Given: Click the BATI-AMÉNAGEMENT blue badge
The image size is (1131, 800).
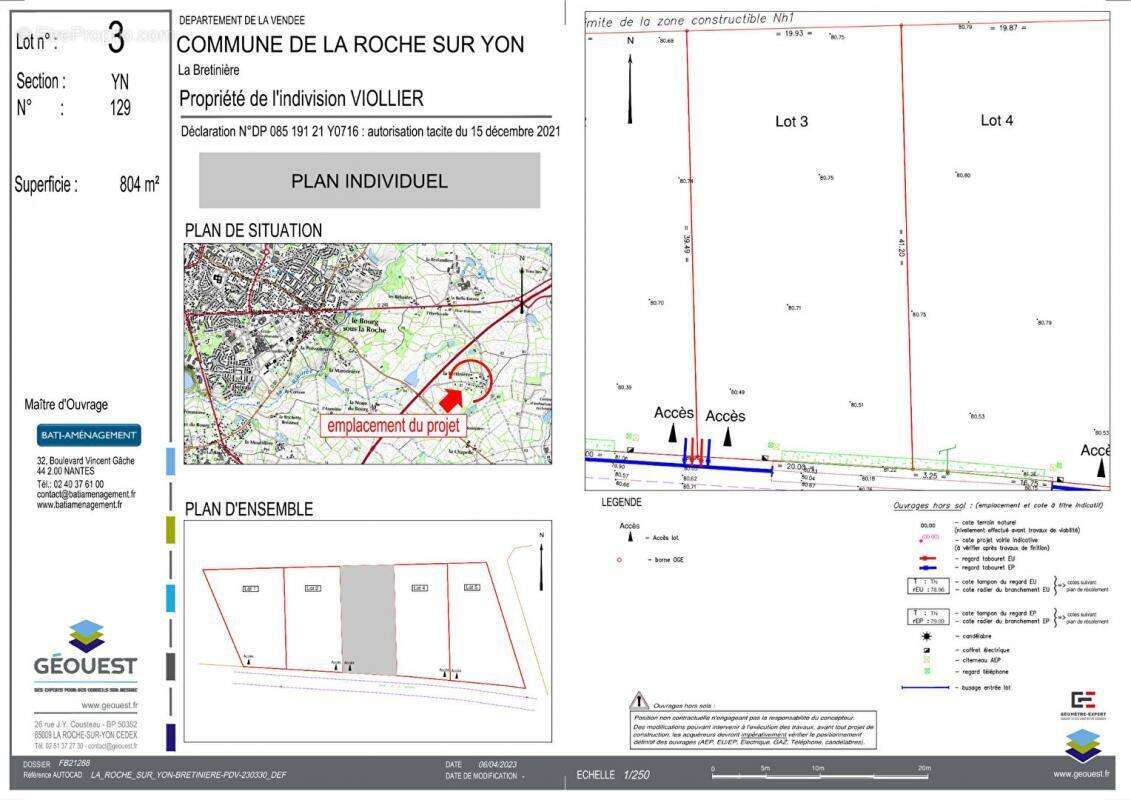Looking at the screenshot, I should click(89, 435).
